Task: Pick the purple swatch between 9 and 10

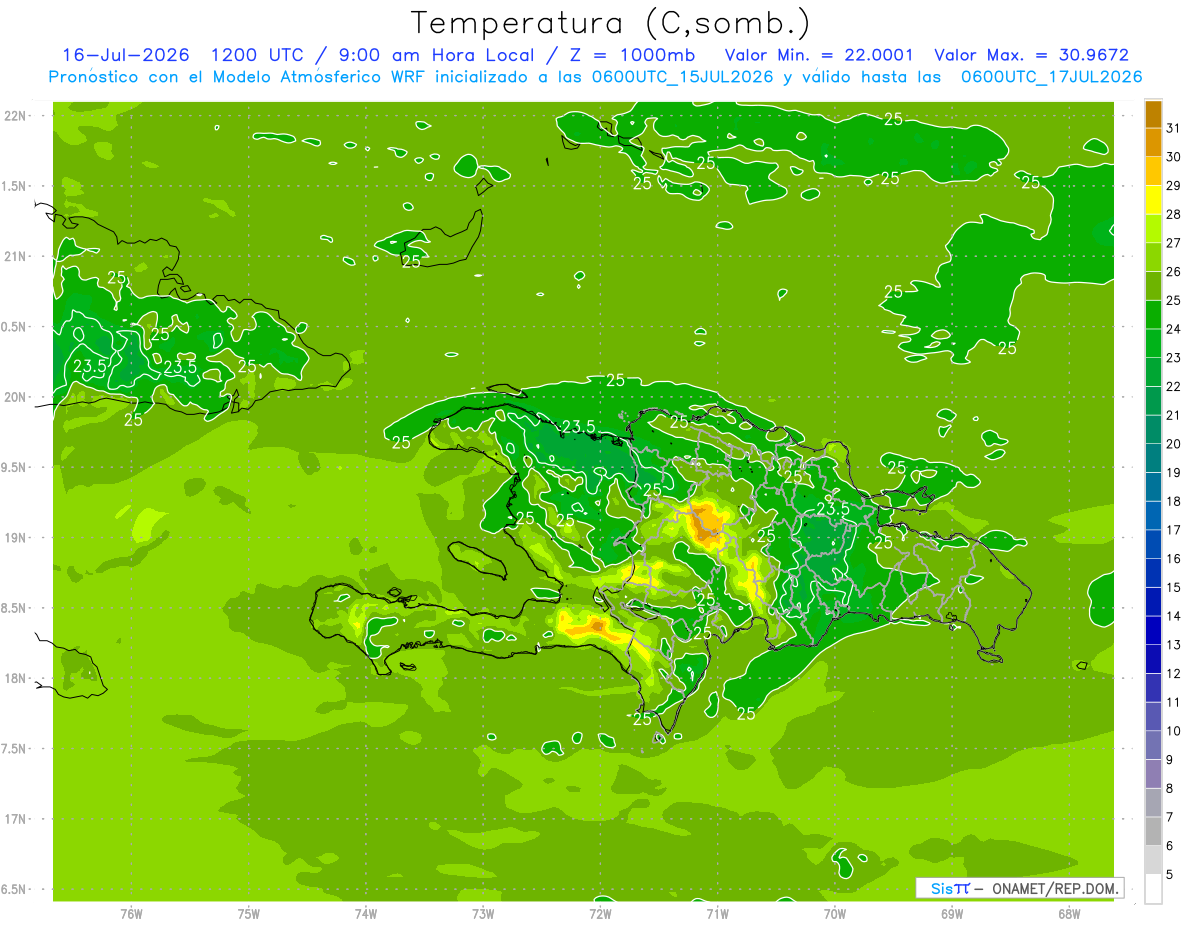Action: (1153, 745)
